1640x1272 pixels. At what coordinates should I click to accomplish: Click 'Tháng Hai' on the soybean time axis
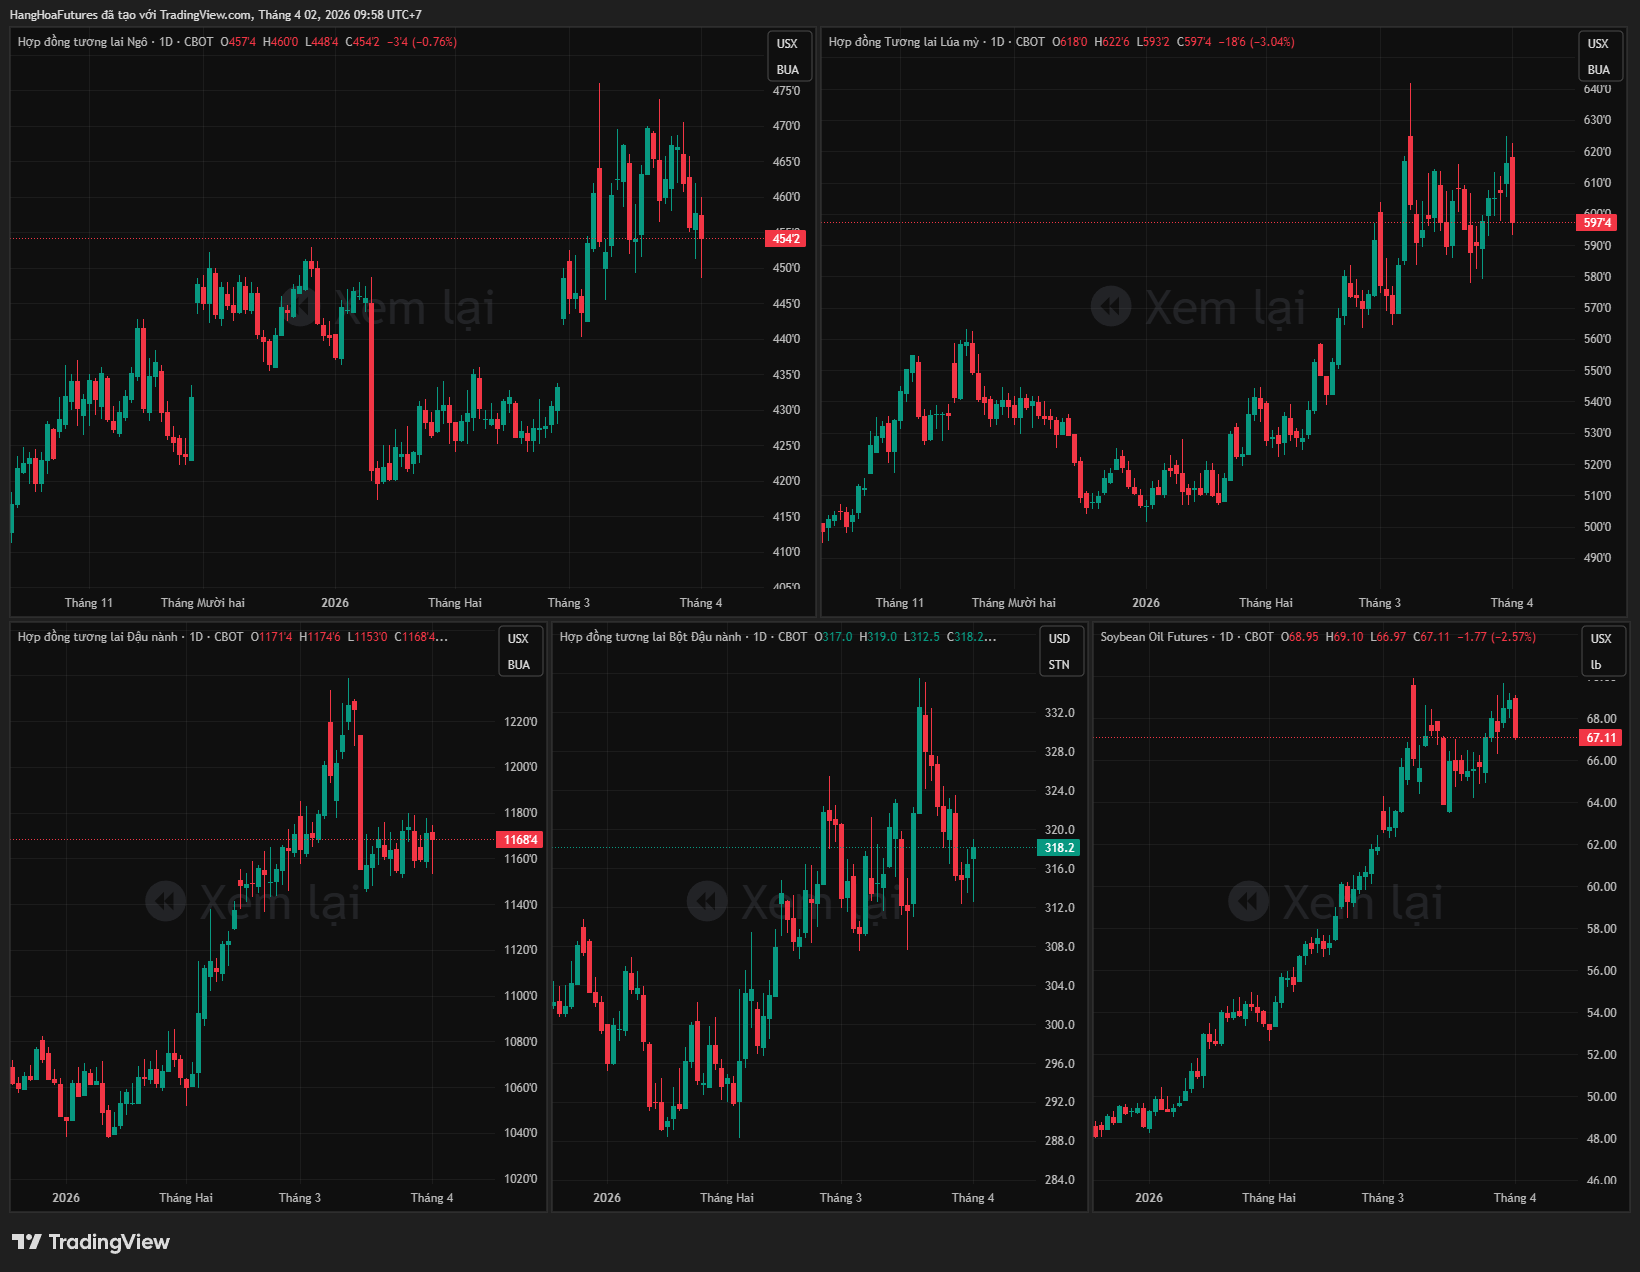[x=186, y=1198]
